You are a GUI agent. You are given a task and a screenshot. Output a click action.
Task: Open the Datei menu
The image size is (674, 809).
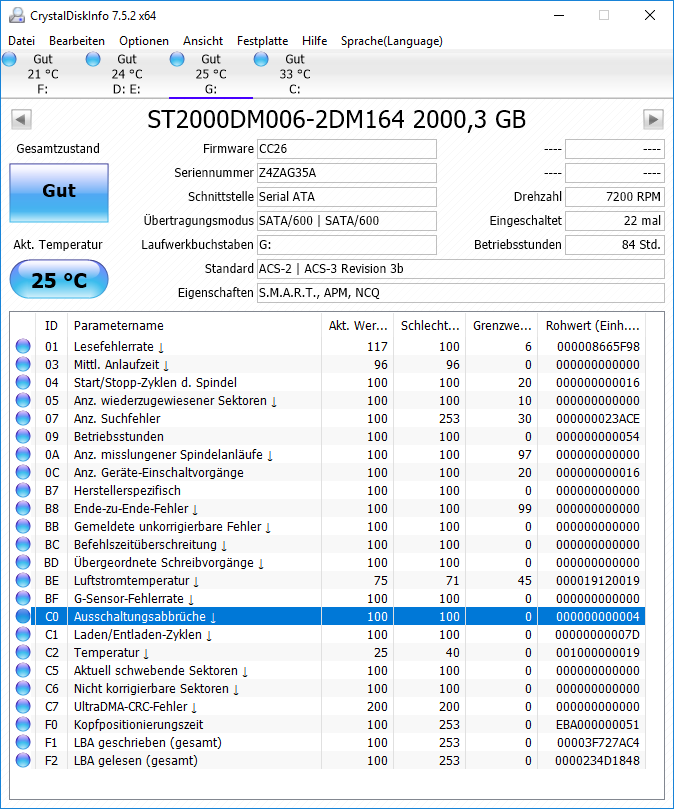[x=22, y=41]
